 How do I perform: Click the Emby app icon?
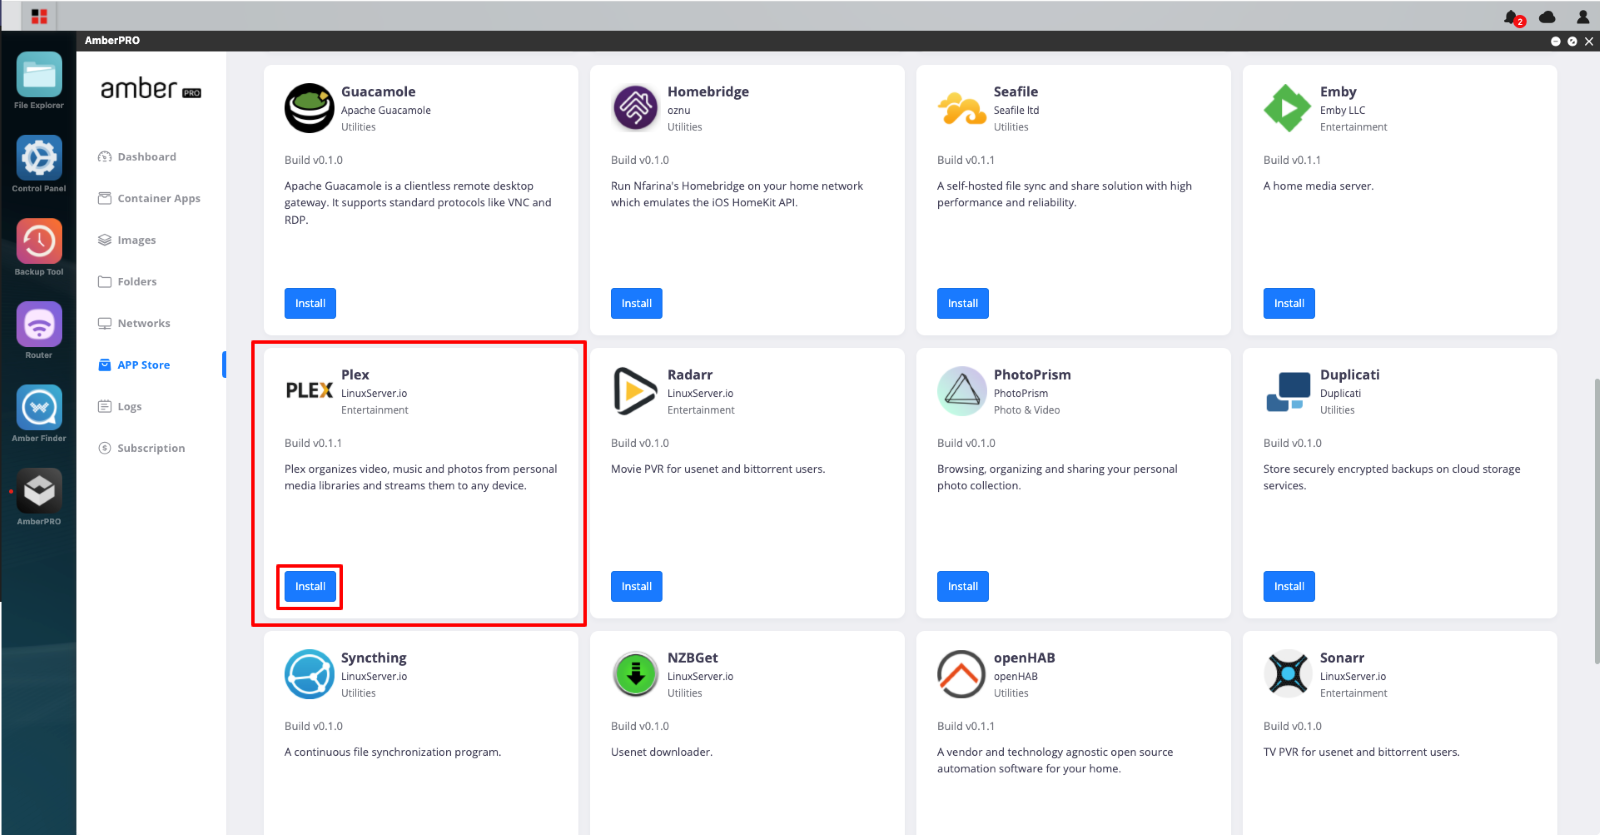(x=1288, y=108)
